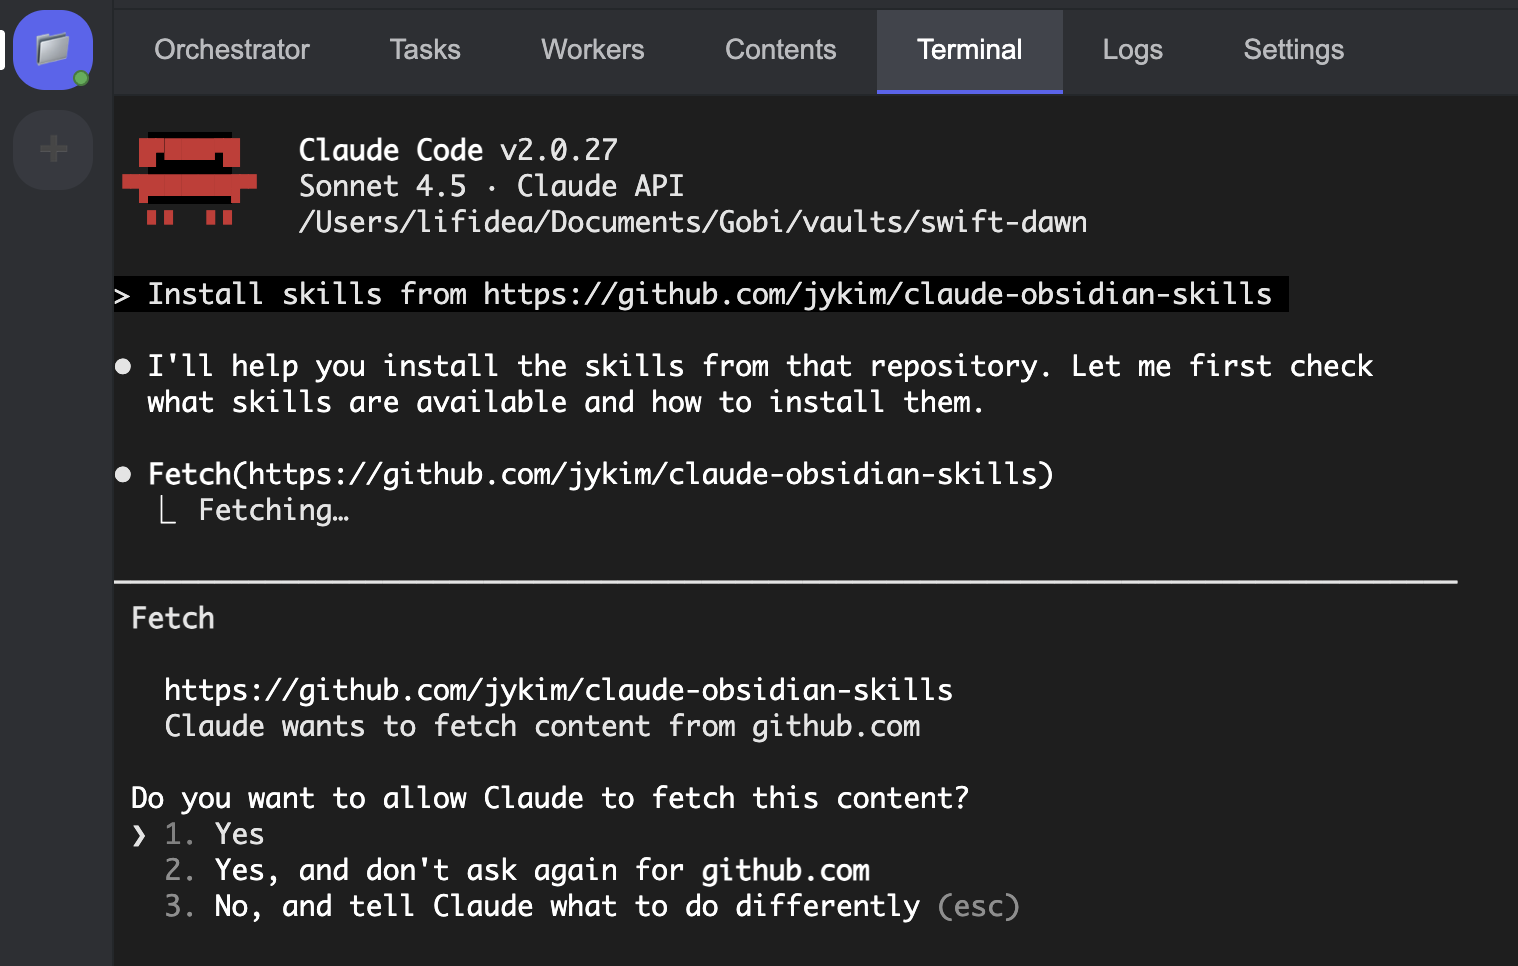The height and width of the screenshot is (966, 1518).
Task: Select "Yes, and don't ask again for github.com"
Action: [x=541, y=871]
